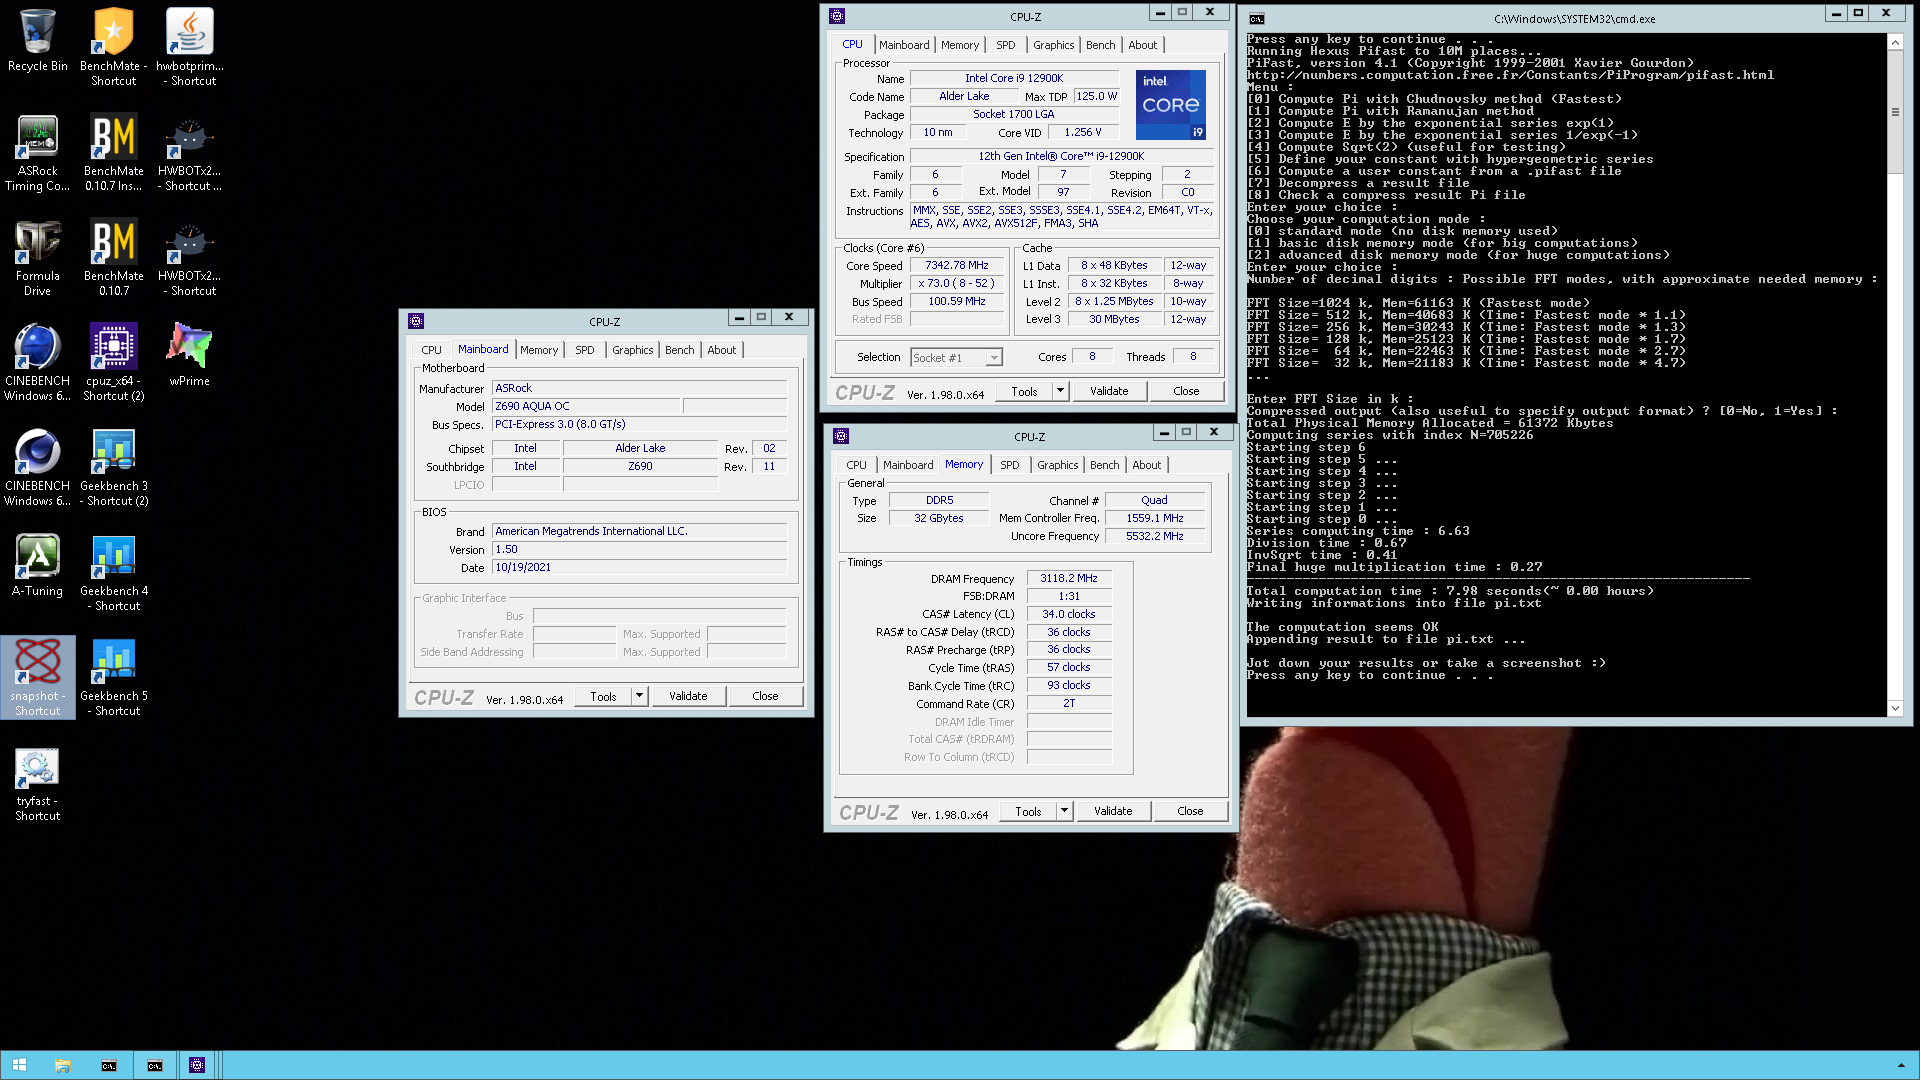
Task: Expand Tools arrow in Memory window
Action: [1064, 811]
